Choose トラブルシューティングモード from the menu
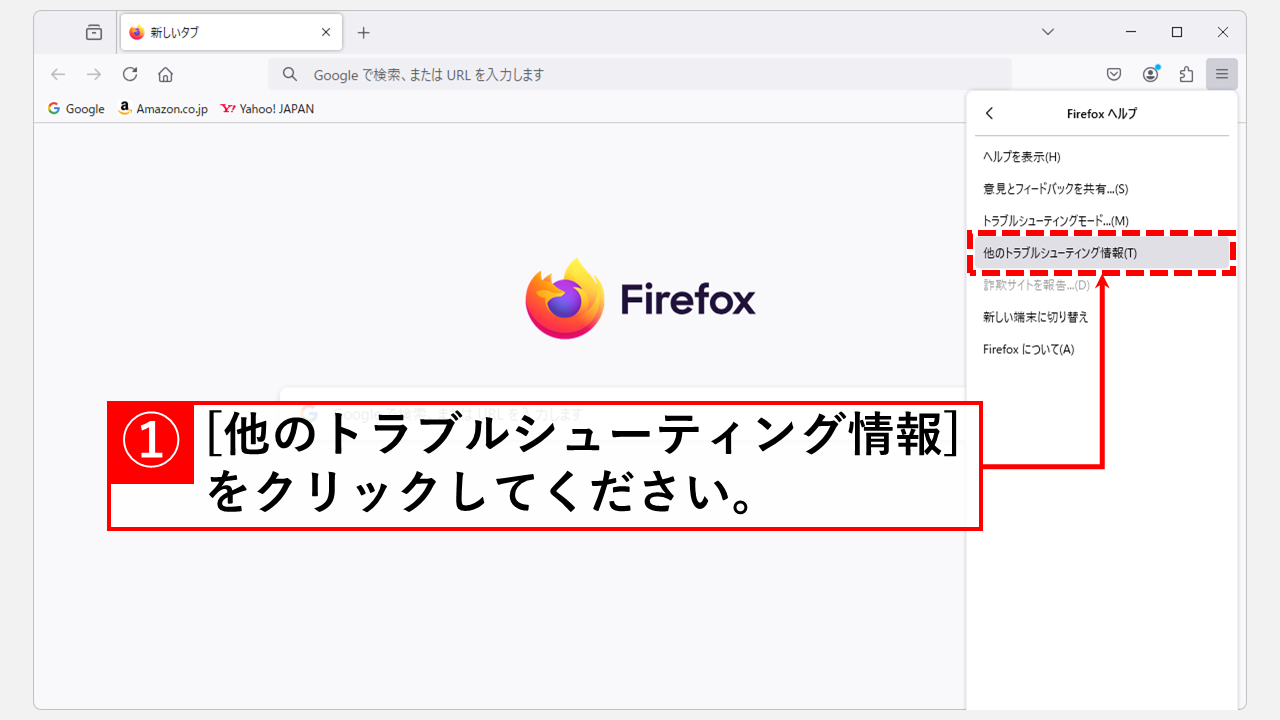Image resolution: width=1280 pixels, height=720 pixels. tap(1048, 220)
